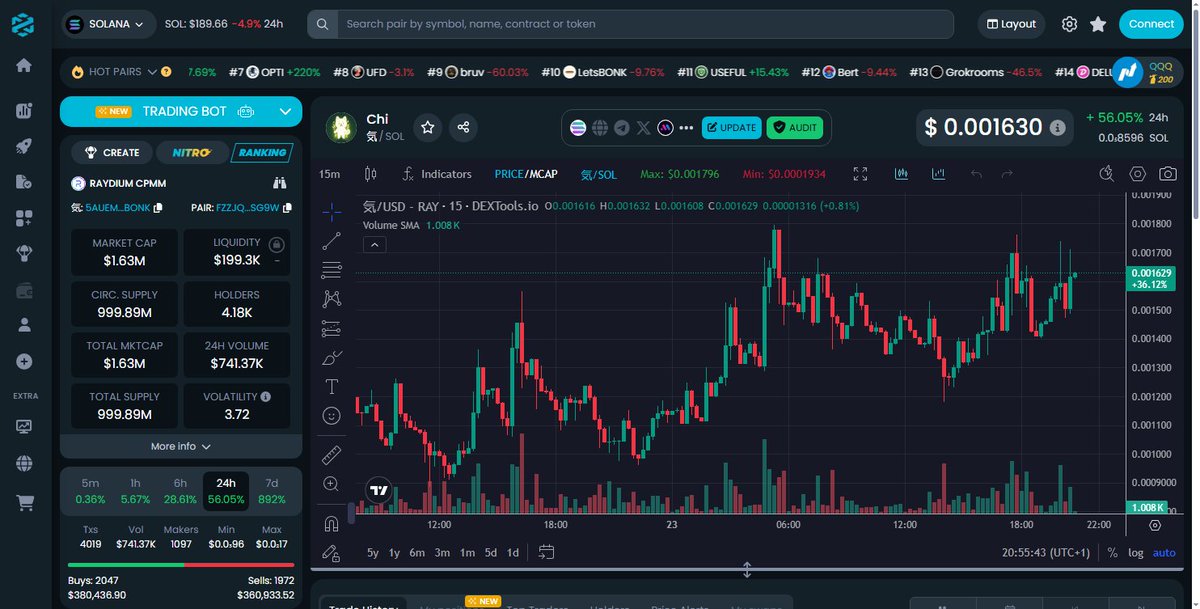Toggle chart fullscreen mode
The image size is (1200, 609).
tap(860, 174)
